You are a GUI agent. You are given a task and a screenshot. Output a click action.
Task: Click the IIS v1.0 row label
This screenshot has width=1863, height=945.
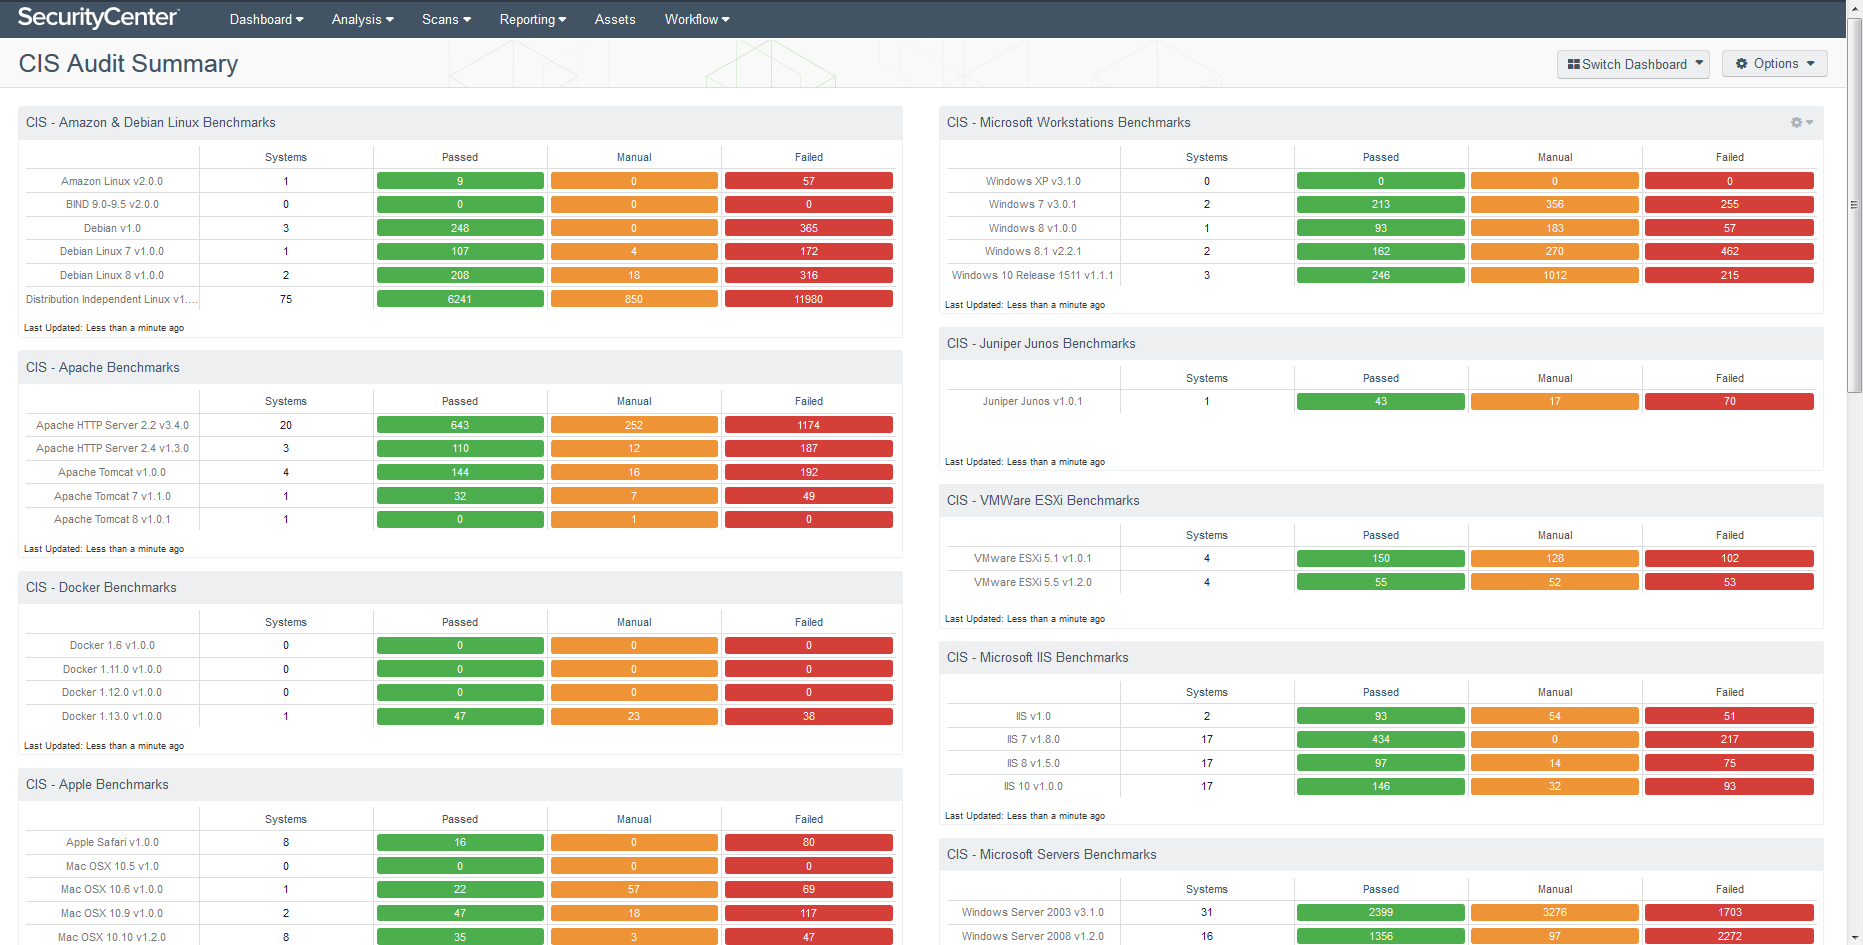tap(1033, 716)
